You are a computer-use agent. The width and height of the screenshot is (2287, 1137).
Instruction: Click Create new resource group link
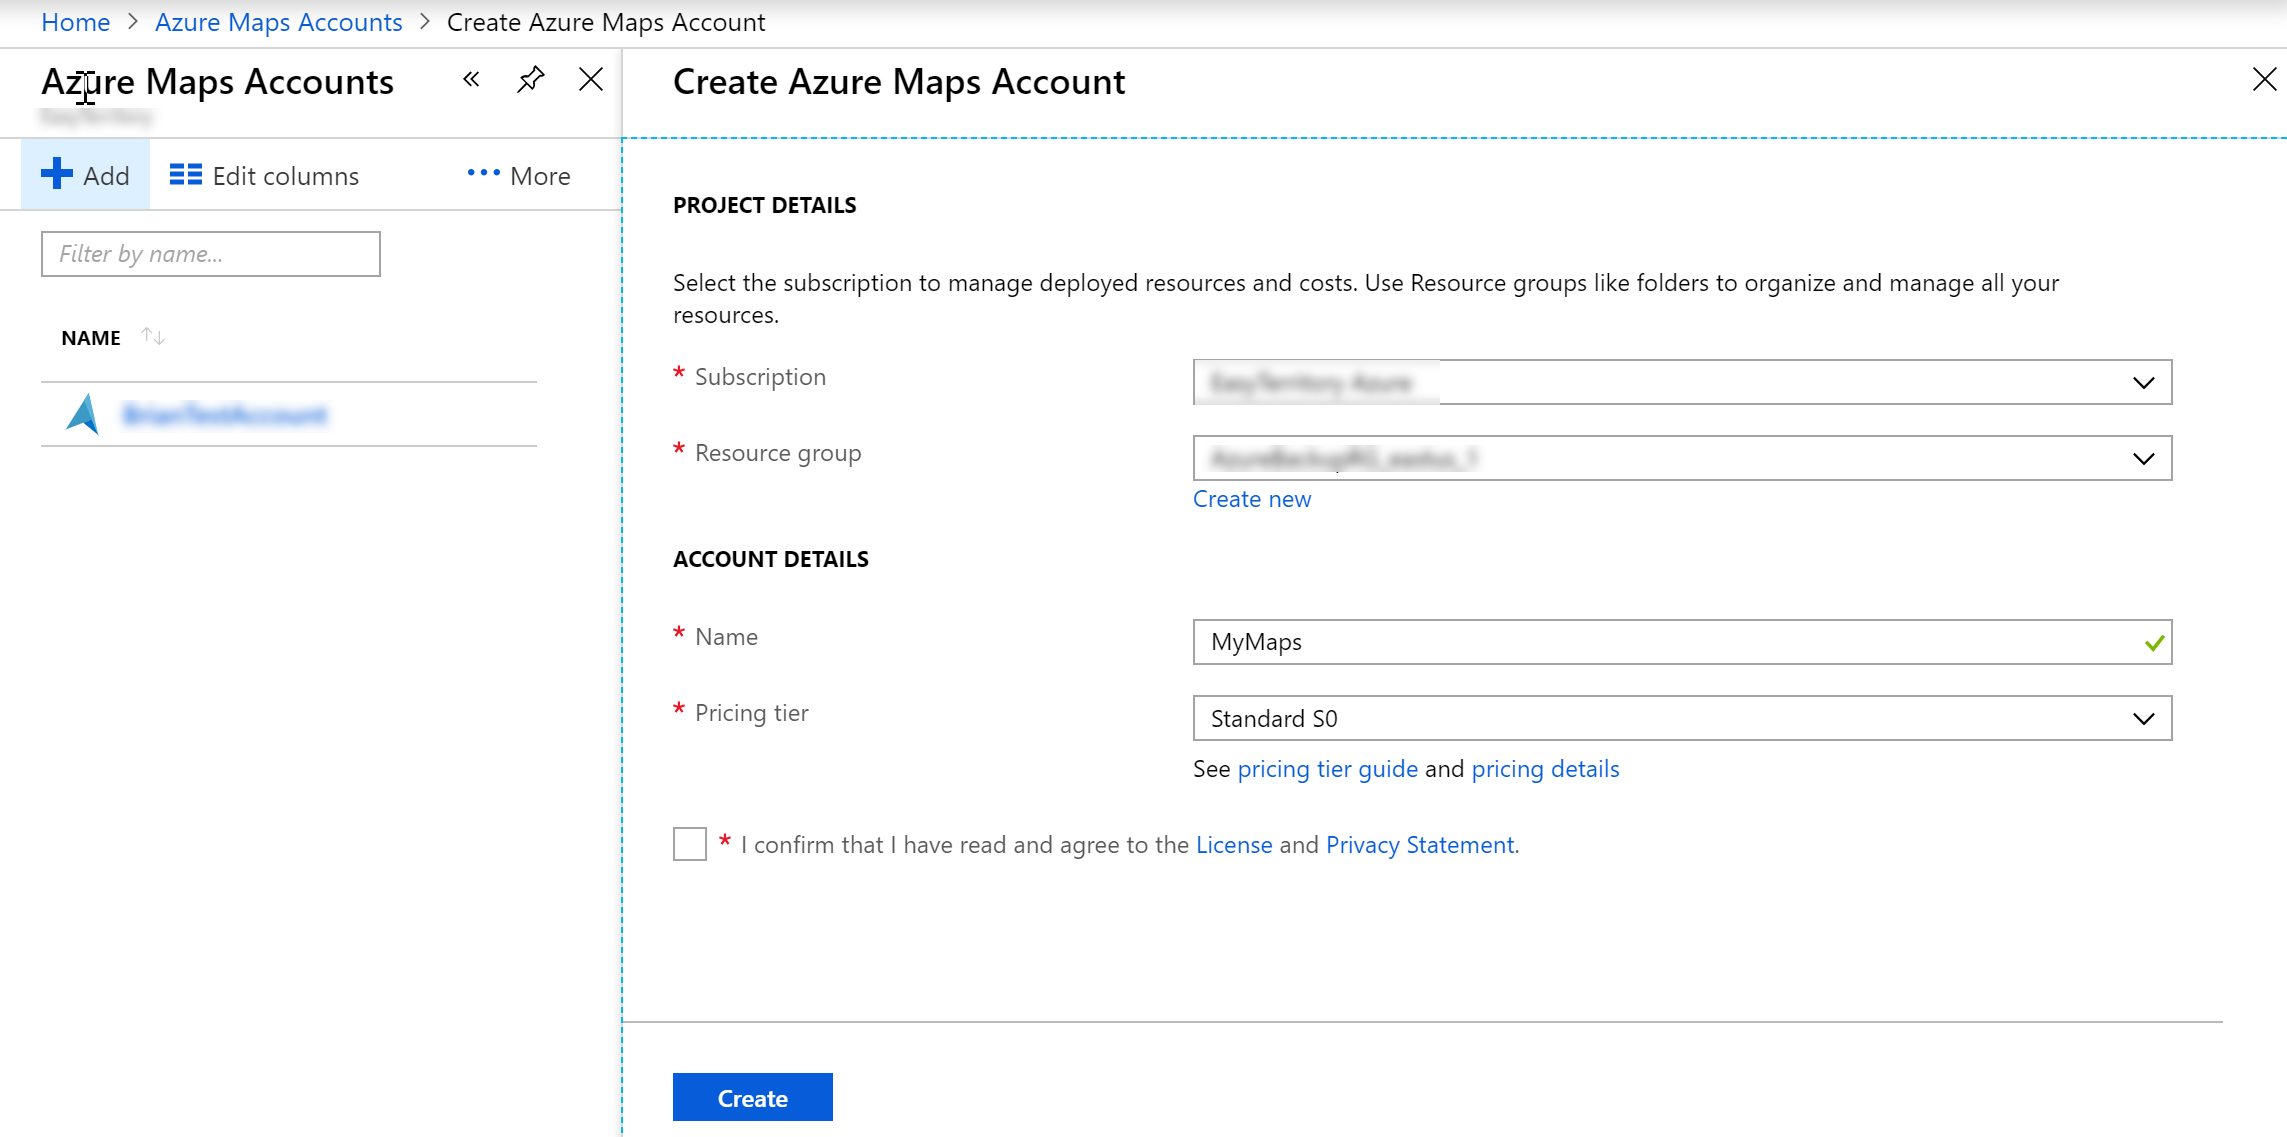[1252, 499]
